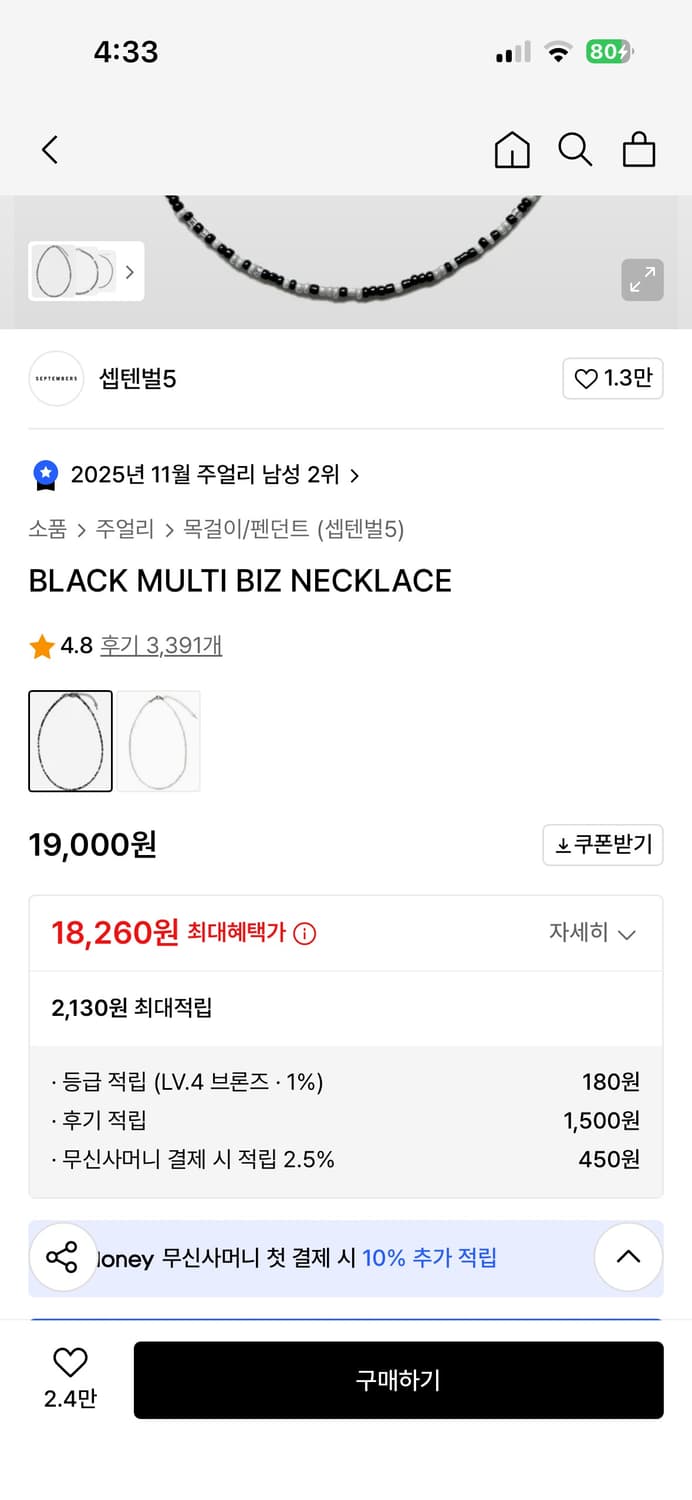Expand product image to fullscreen
The width and height of the screenshot is (692, 1500).
point(642,281)
